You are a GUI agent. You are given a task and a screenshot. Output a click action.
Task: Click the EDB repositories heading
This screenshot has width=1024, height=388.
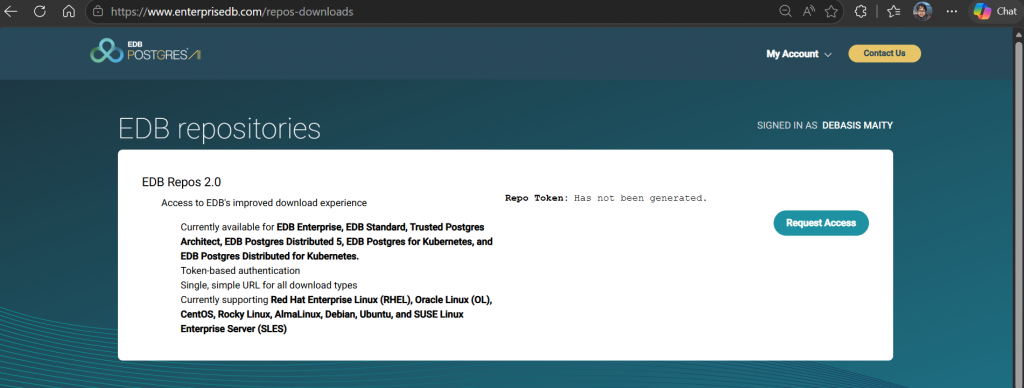219,129
